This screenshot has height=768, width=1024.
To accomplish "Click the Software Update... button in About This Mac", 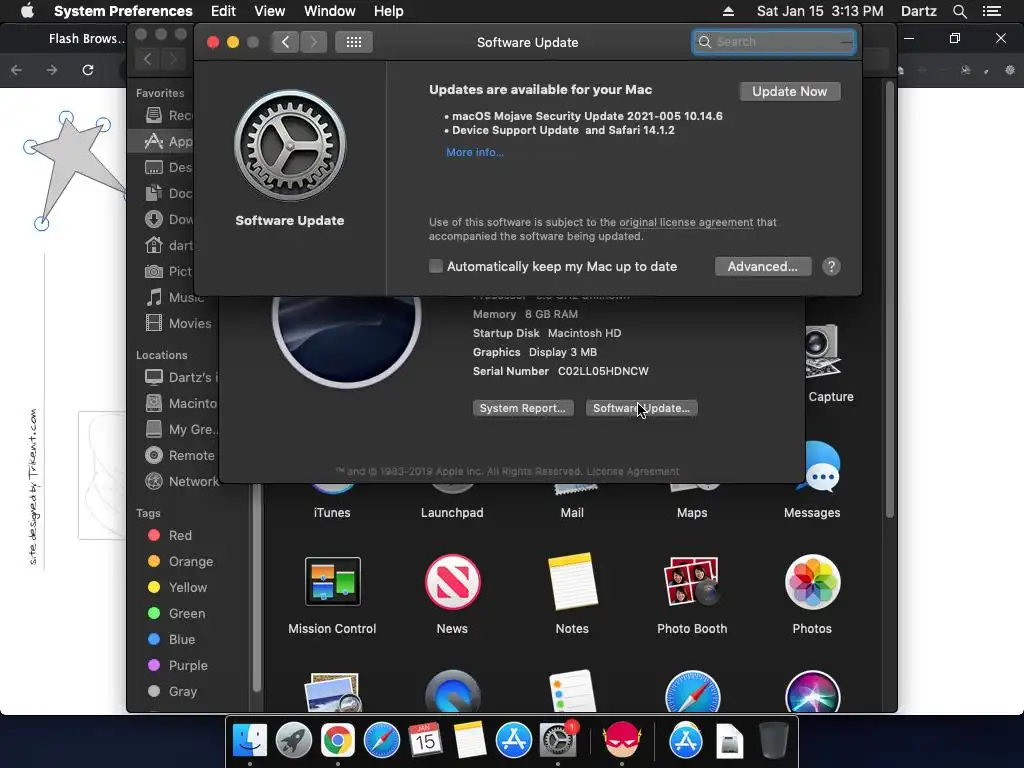I will (641, 408).
